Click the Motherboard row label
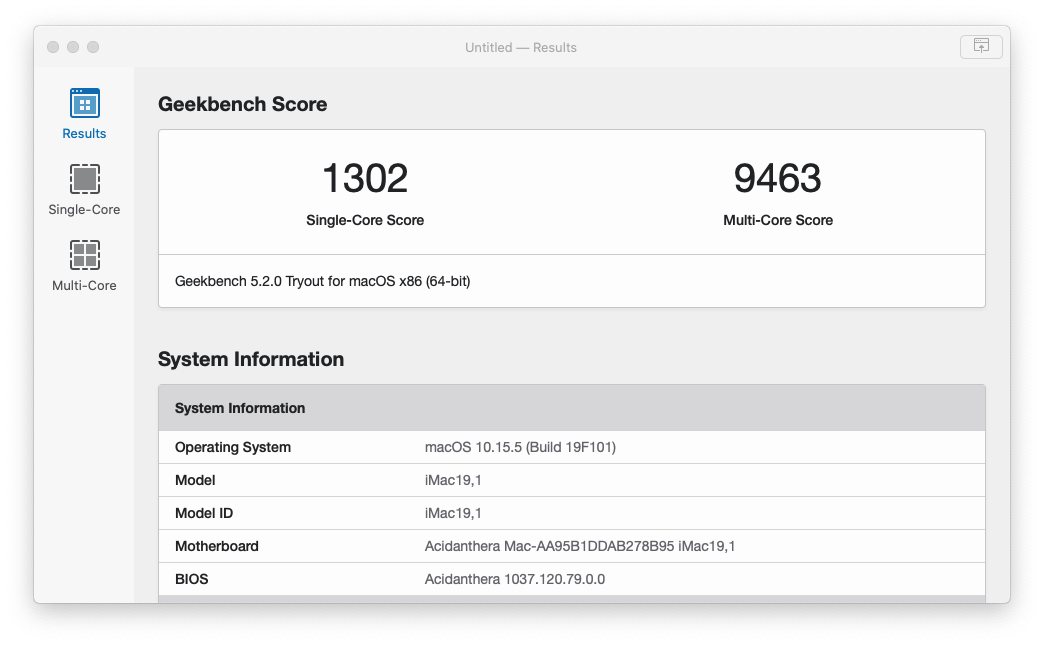The image size is (1044, 645). (216, 546)
